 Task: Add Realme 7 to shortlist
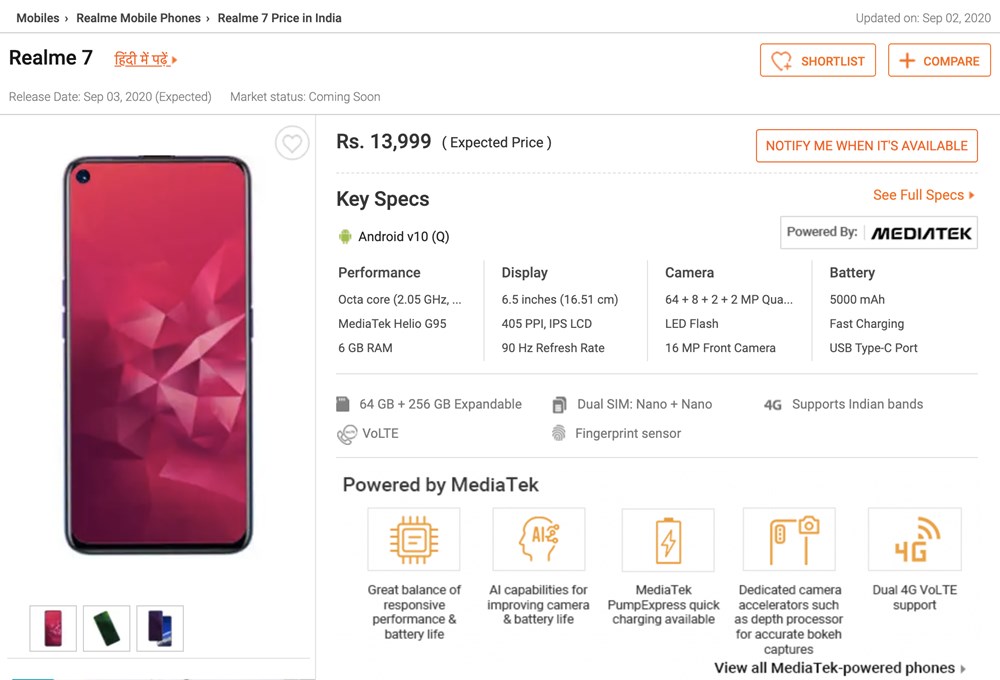point(817,60)
